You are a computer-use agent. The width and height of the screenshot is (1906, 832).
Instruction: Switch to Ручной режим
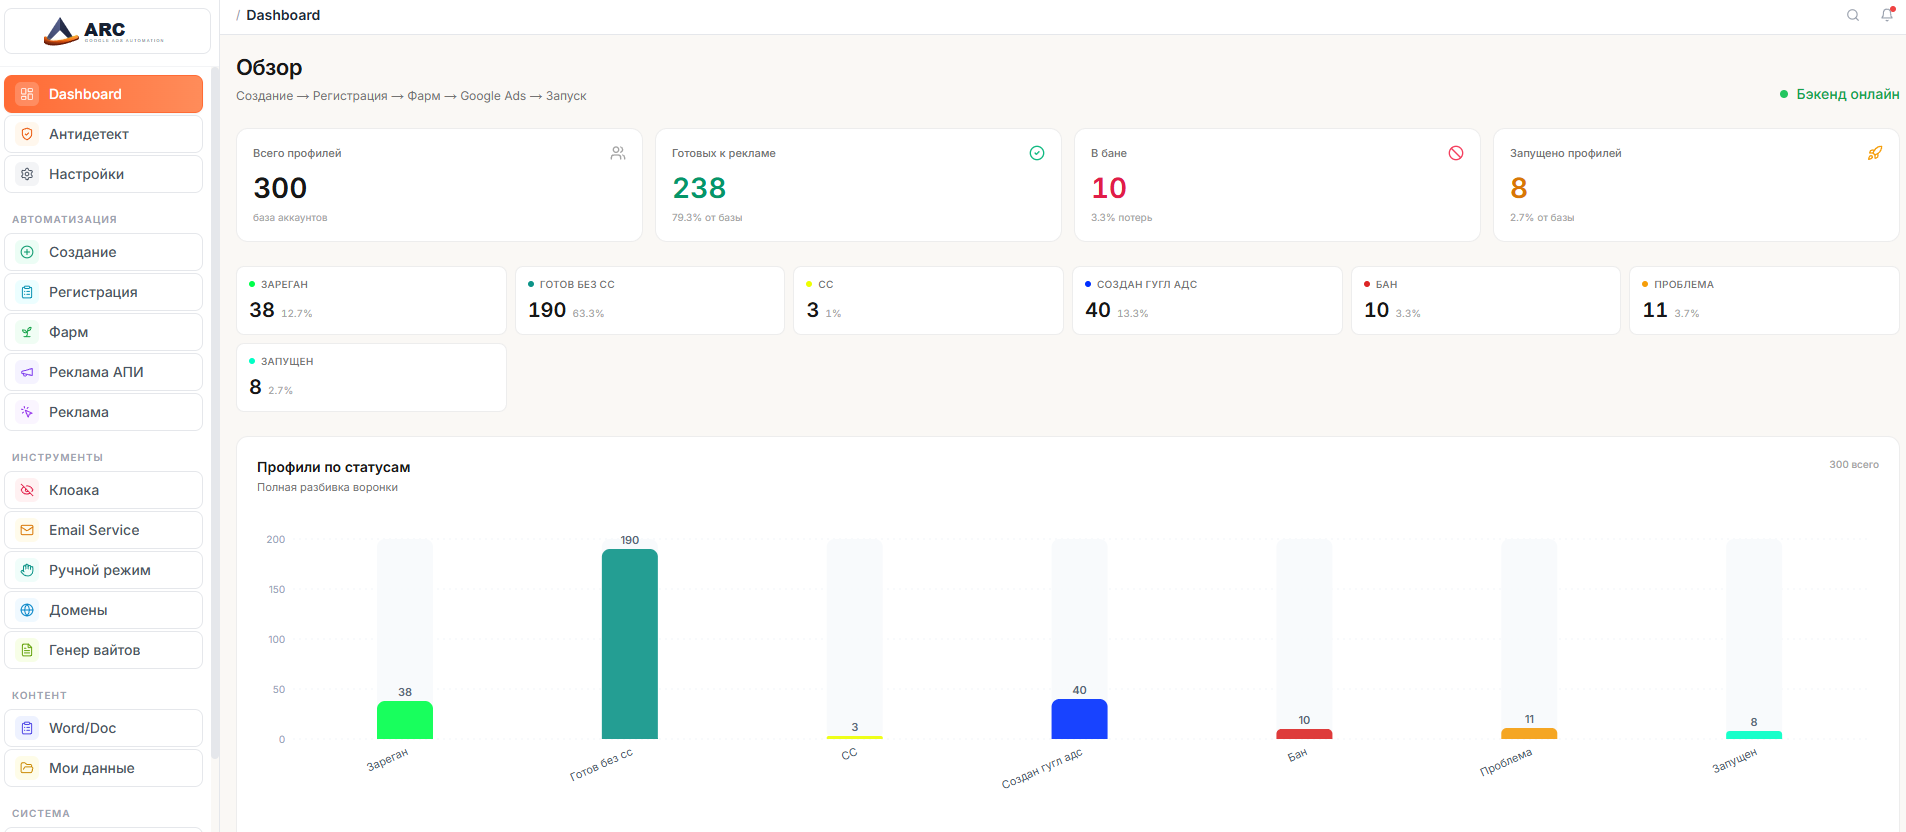pyautogui.click(x=104, y=570)
